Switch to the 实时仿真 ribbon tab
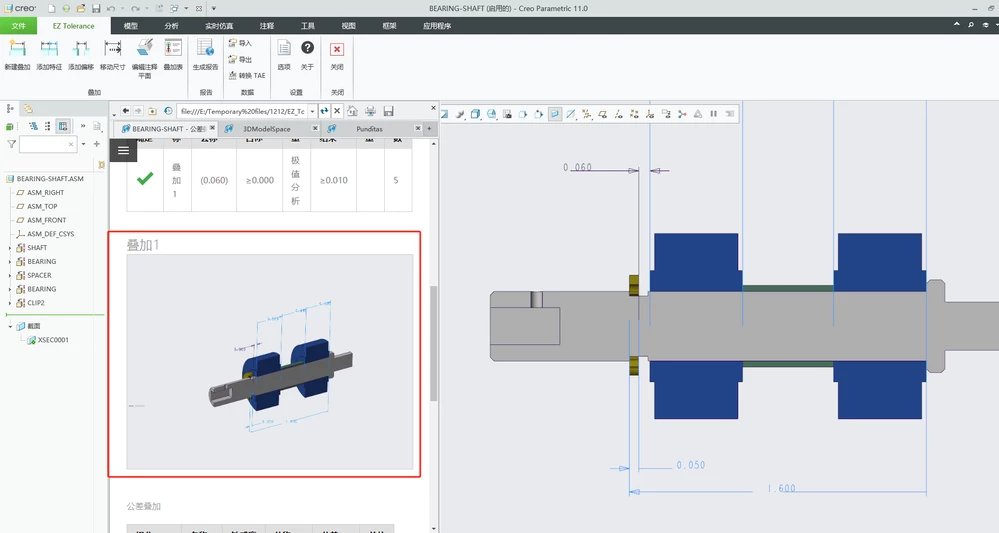Image resolution: width=999 pixels, height=533 pixels. point(219,26)
